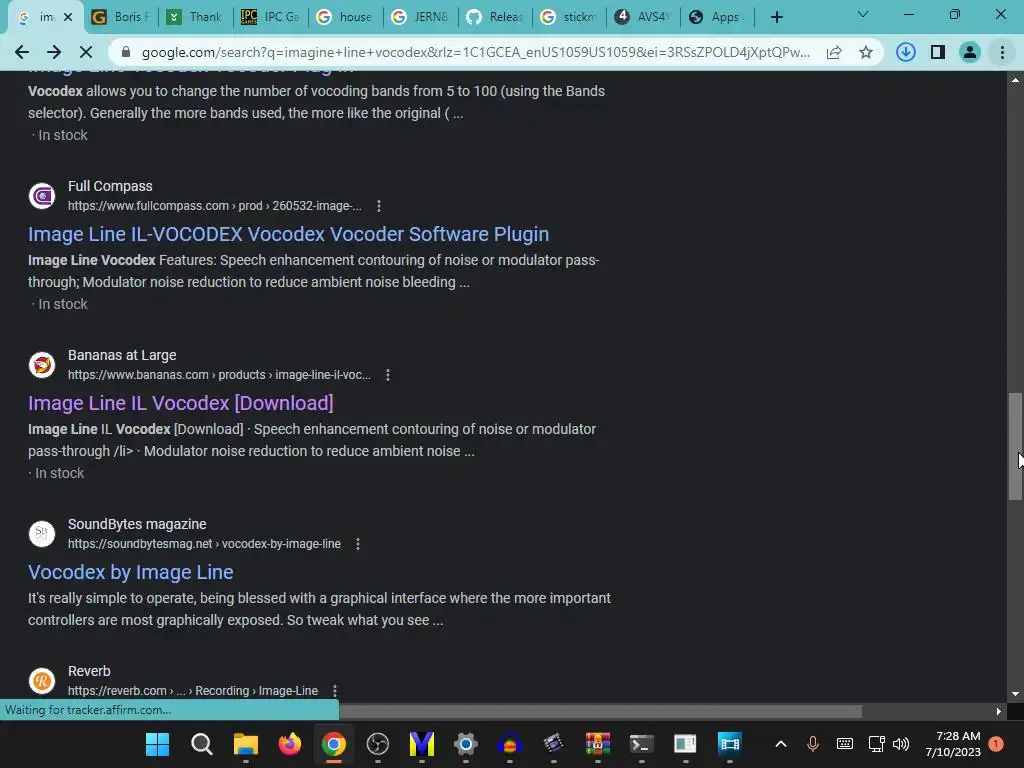Click the scrollbar up arrow

(x=1015, y=80)
